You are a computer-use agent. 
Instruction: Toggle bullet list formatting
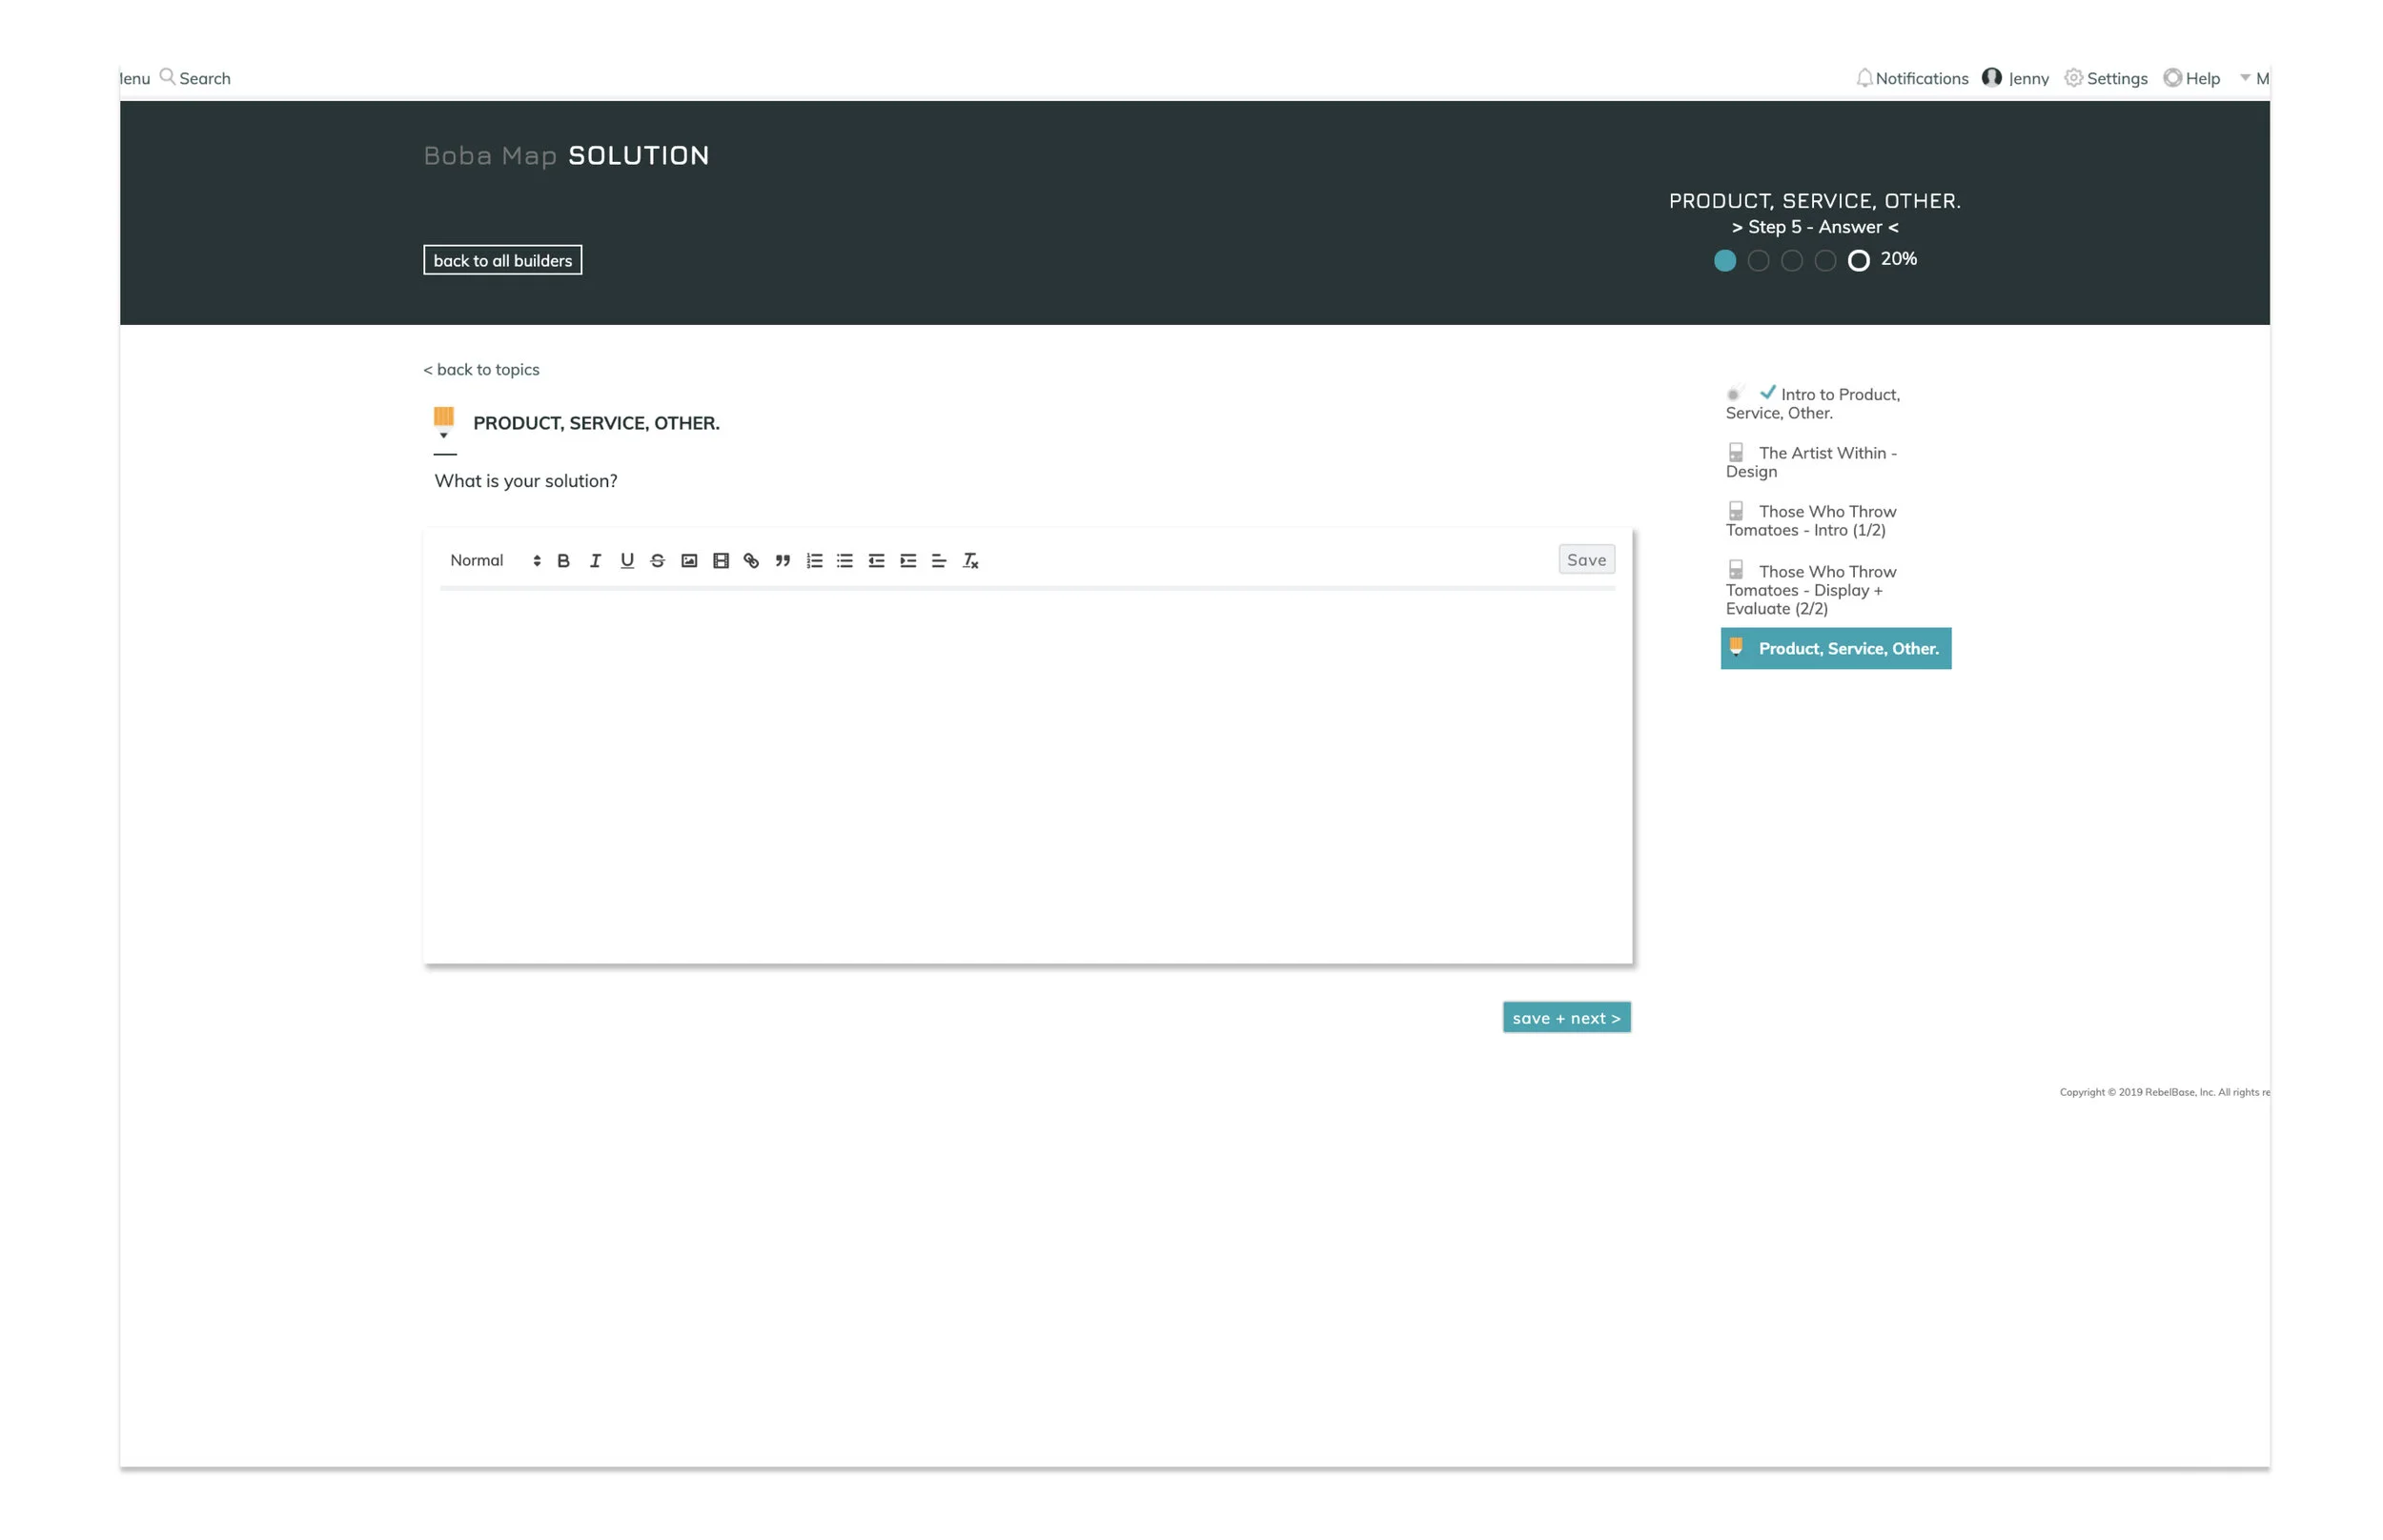pyautogui.click(x=845, y=561)
